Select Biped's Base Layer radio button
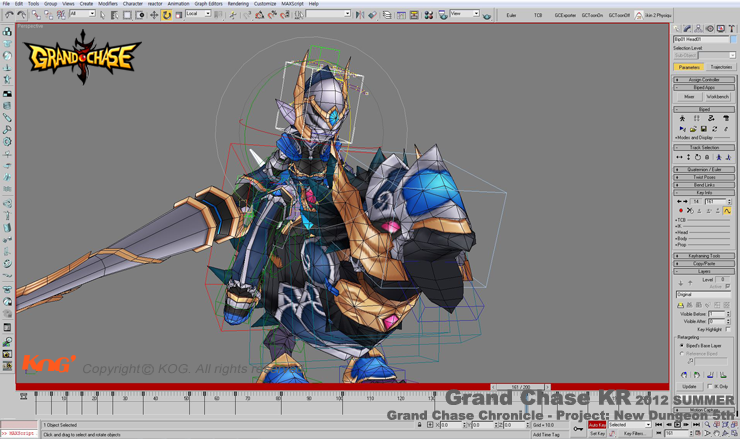Image resolution: width=740 pixels, height=439 pixels. point(682,346)
